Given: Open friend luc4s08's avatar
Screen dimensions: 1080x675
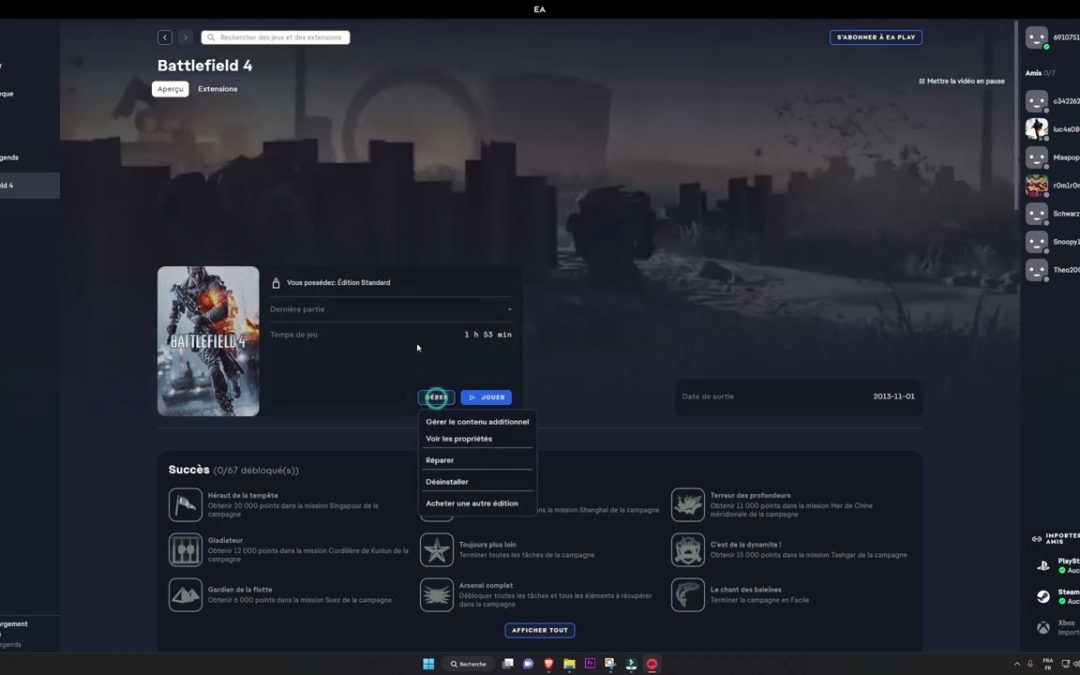Looking at the screenshot, I should (1037, 129).
